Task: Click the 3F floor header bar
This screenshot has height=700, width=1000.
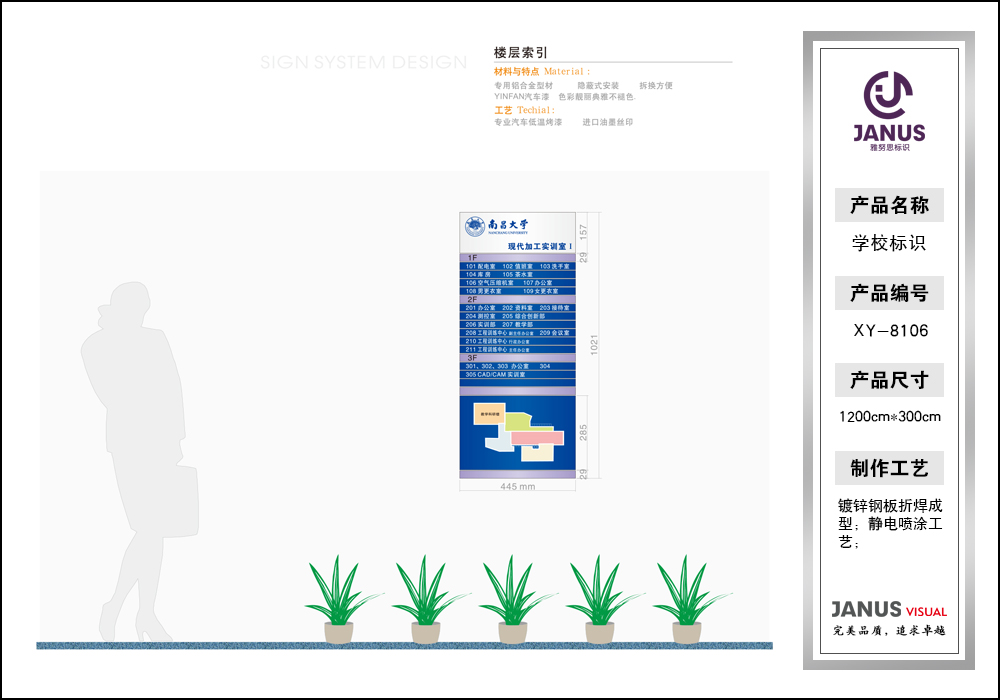Action: [518, 357]
